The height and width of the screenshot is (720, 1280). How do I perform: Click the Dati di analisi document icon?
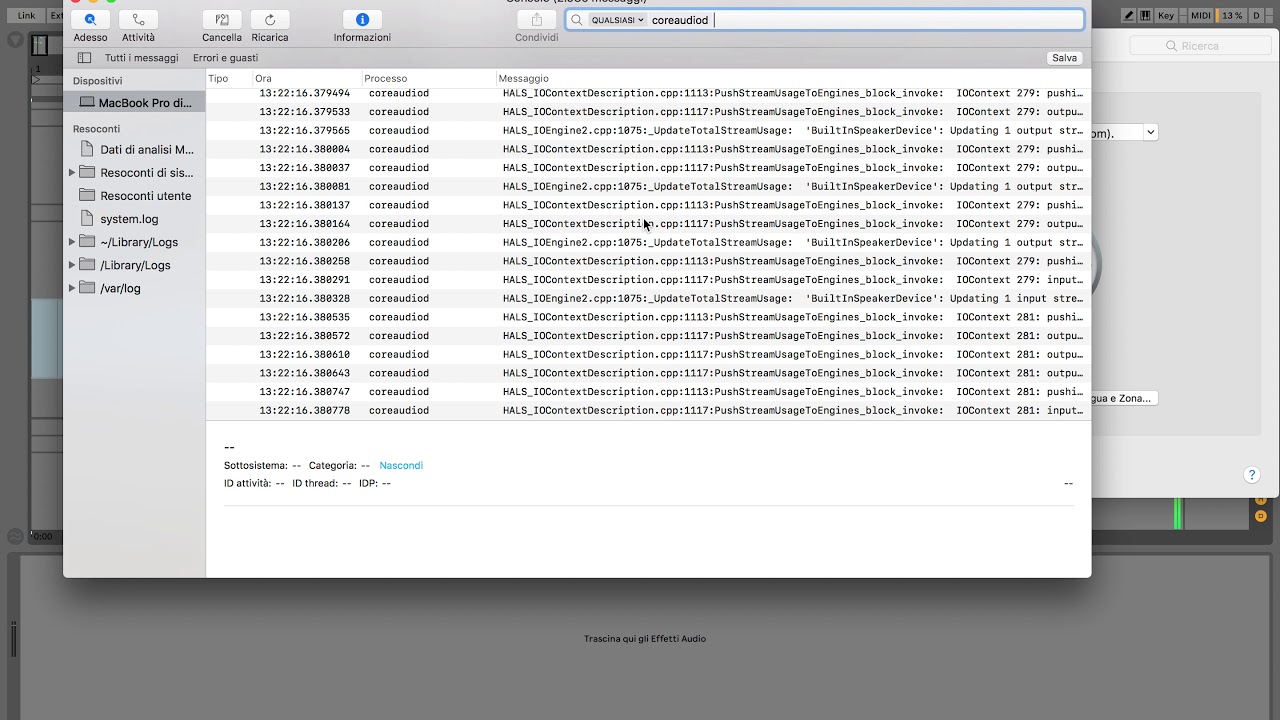point(87,149)
